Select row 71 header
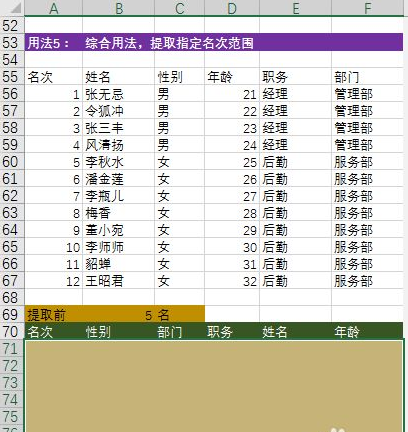The width and height of the screenshot is (408, 432). click(x=12, y=348)
